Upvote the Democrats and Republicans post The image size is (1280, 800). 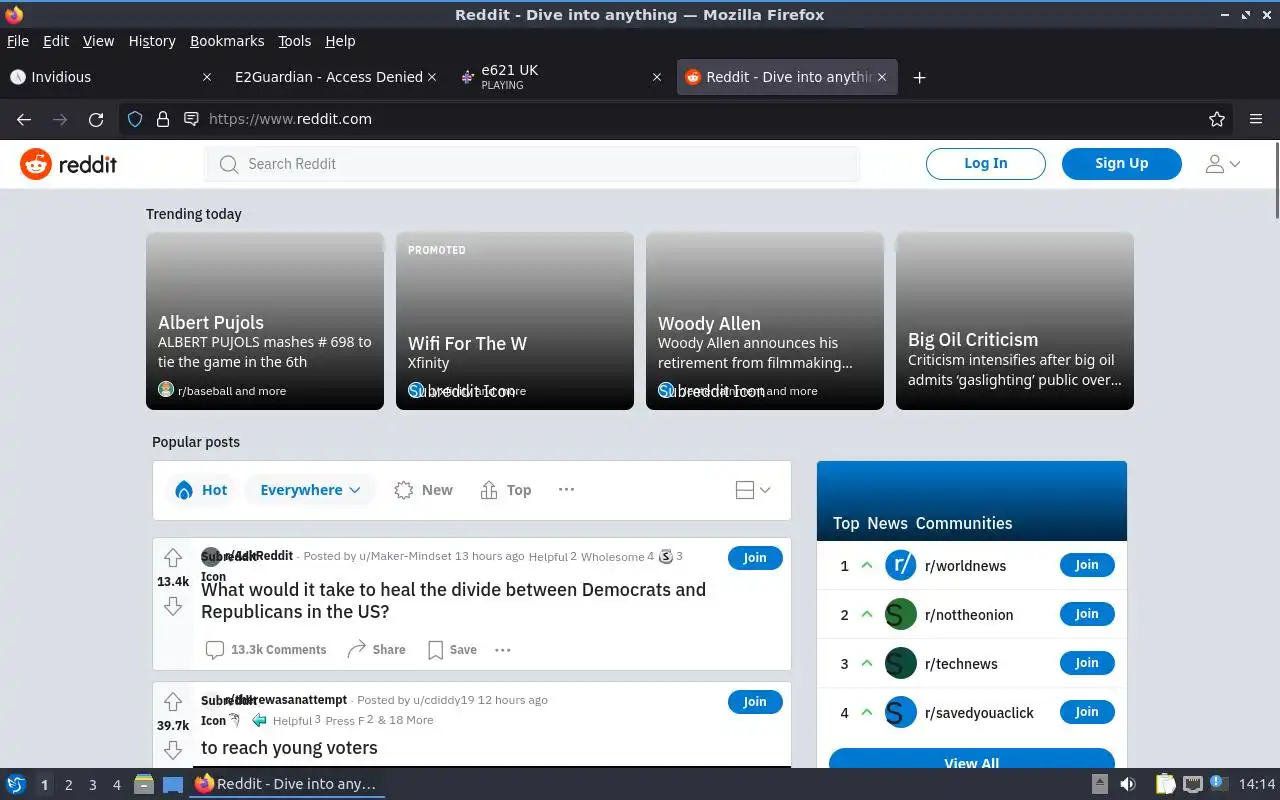point(173,558)
